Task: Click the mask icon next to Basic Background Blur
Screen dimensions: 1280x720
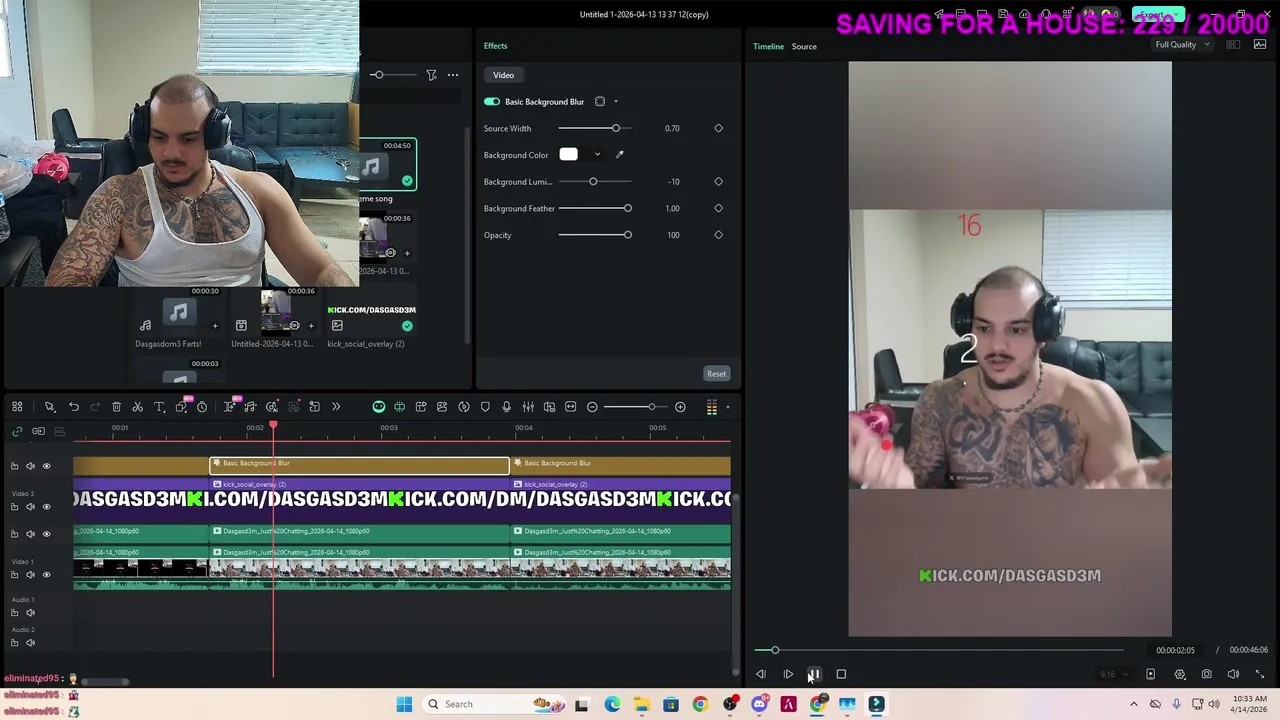Action: tap(600, 102)
